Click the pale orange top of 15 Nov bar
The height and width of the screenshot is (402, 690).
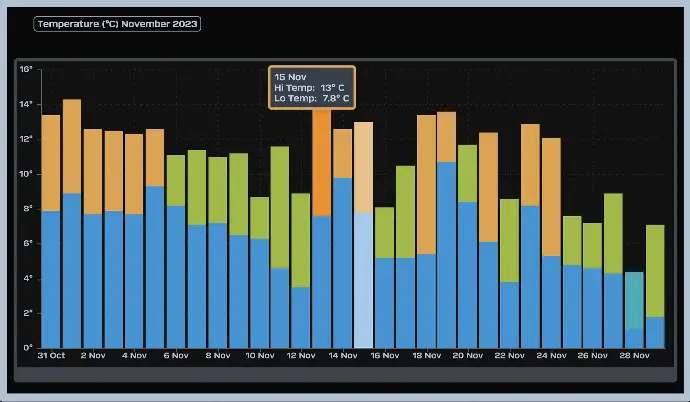(x=363, y=167)
